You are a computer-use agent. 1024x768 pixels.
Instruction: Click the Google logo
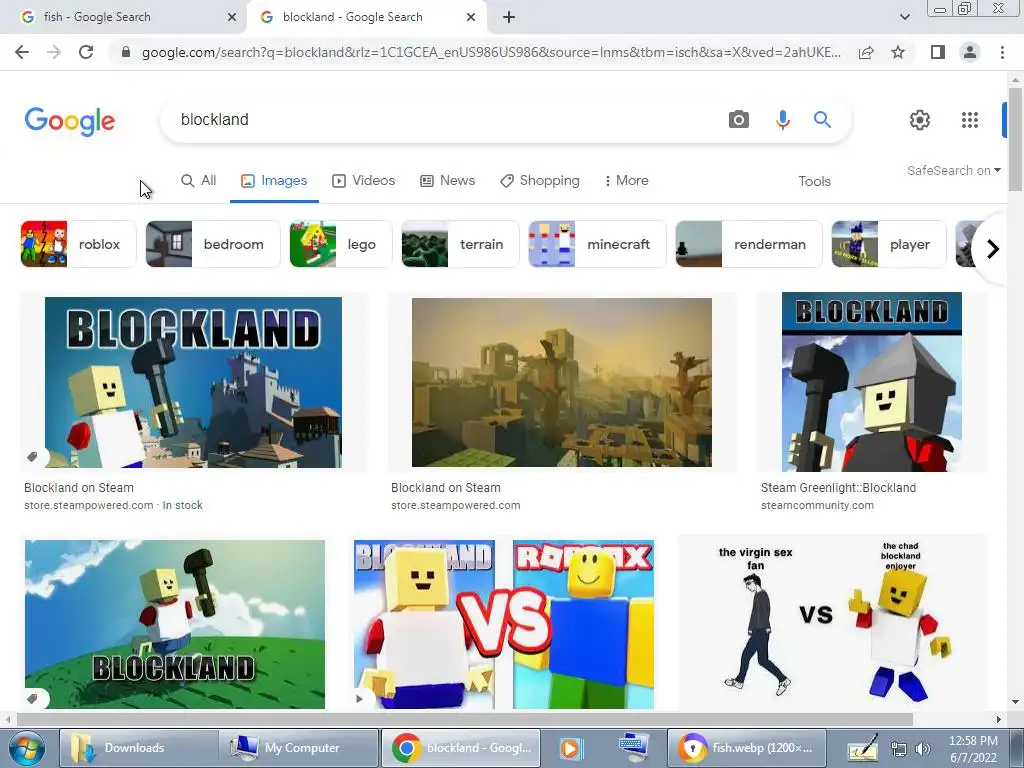pyautogui.click(x=70, y=121)
